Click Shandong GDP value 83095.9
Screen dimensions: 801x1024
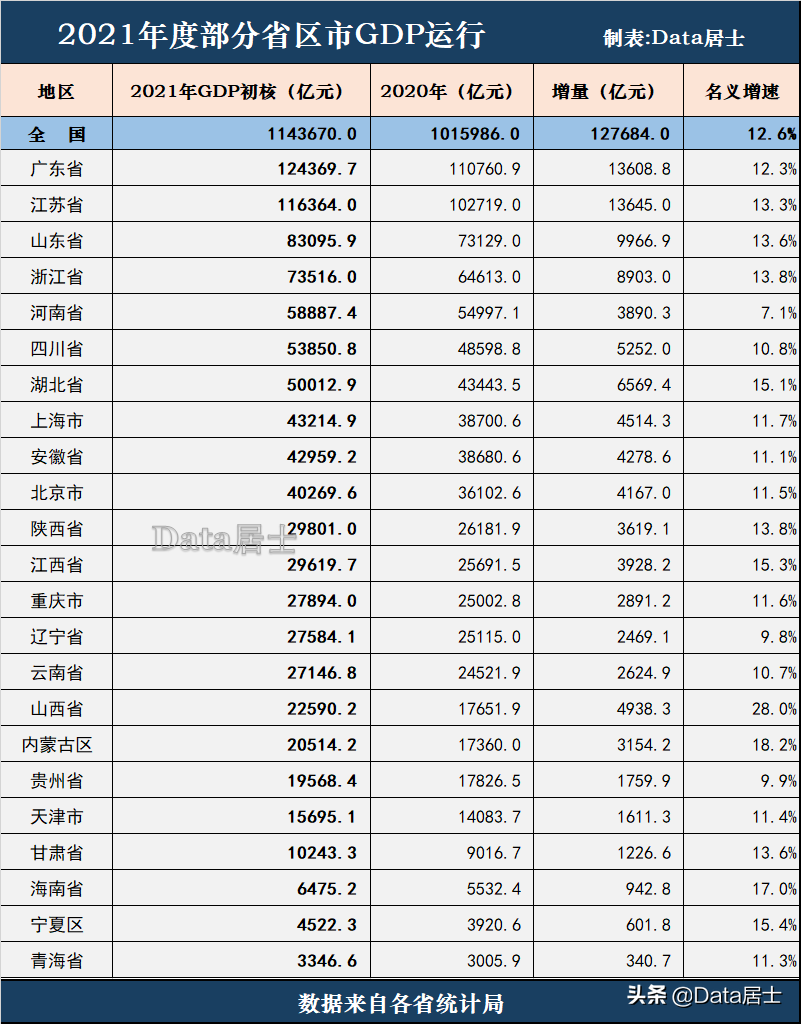(322, 241)
